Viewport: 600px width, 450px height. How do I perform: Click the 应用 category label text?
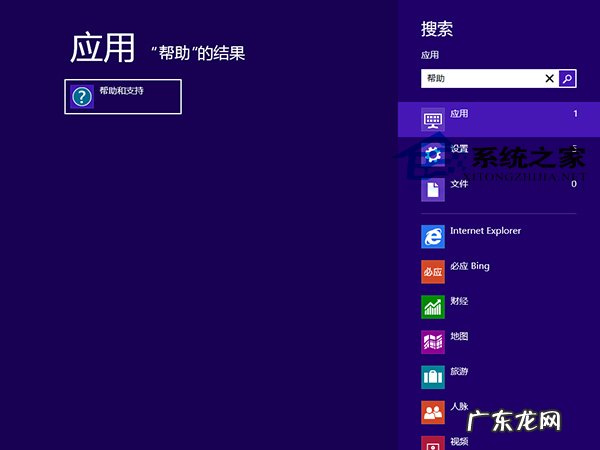[459, 114]
